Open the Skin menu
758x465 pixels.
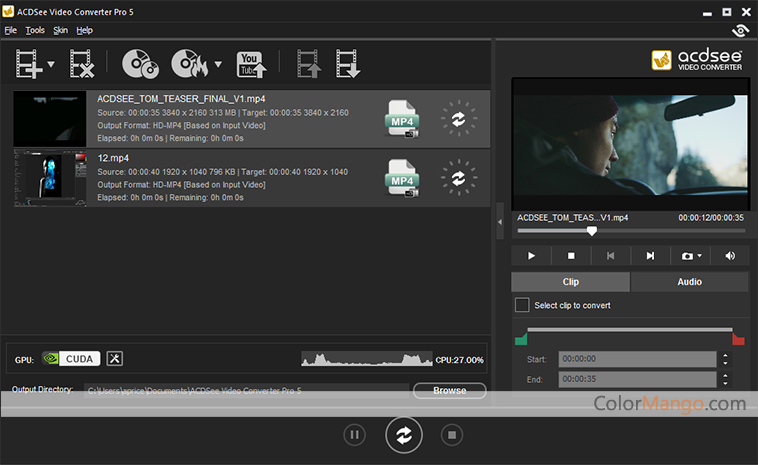pos(60,30)
